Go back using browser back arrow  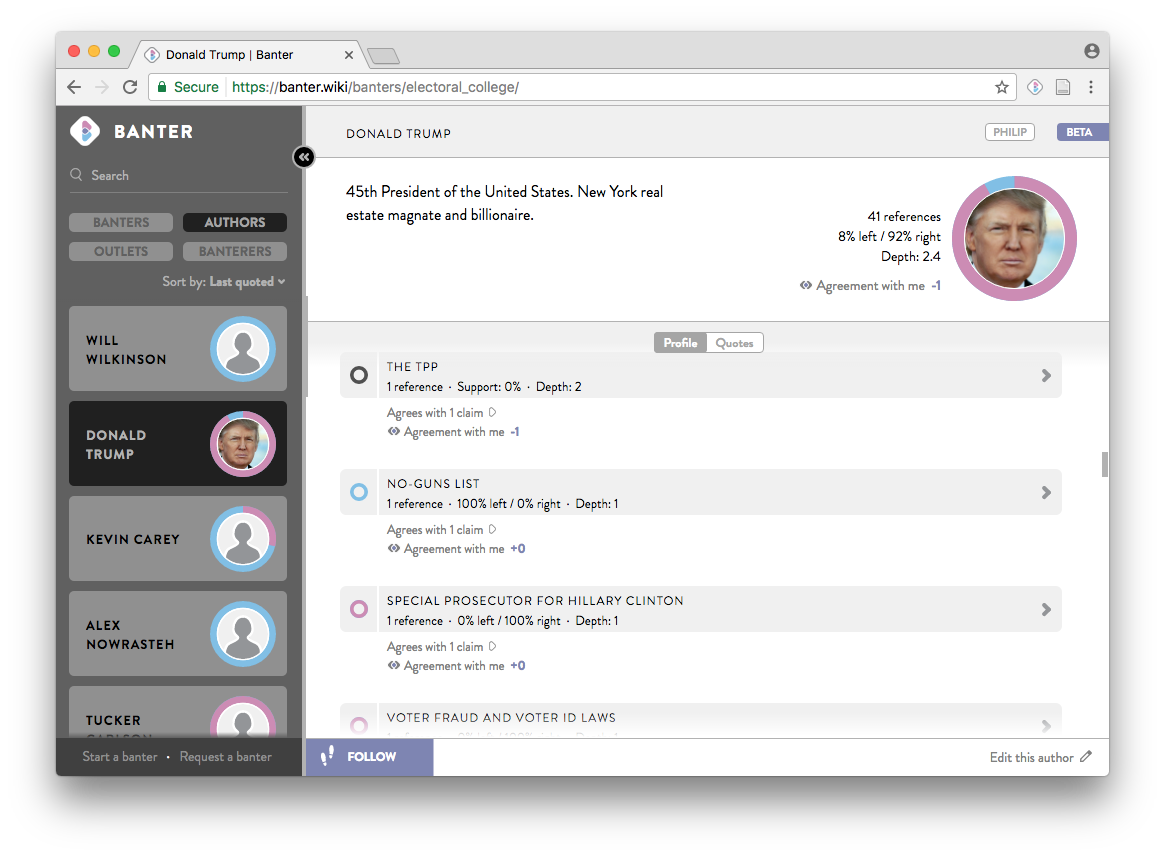click(74, 87)
